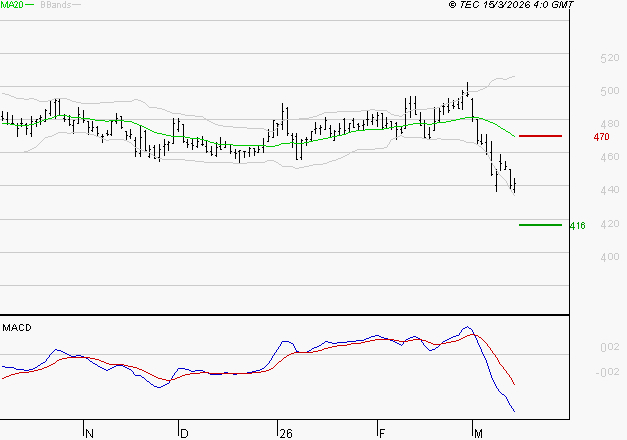
Task: Click the 420 price axis label
Action: point(609,224)
